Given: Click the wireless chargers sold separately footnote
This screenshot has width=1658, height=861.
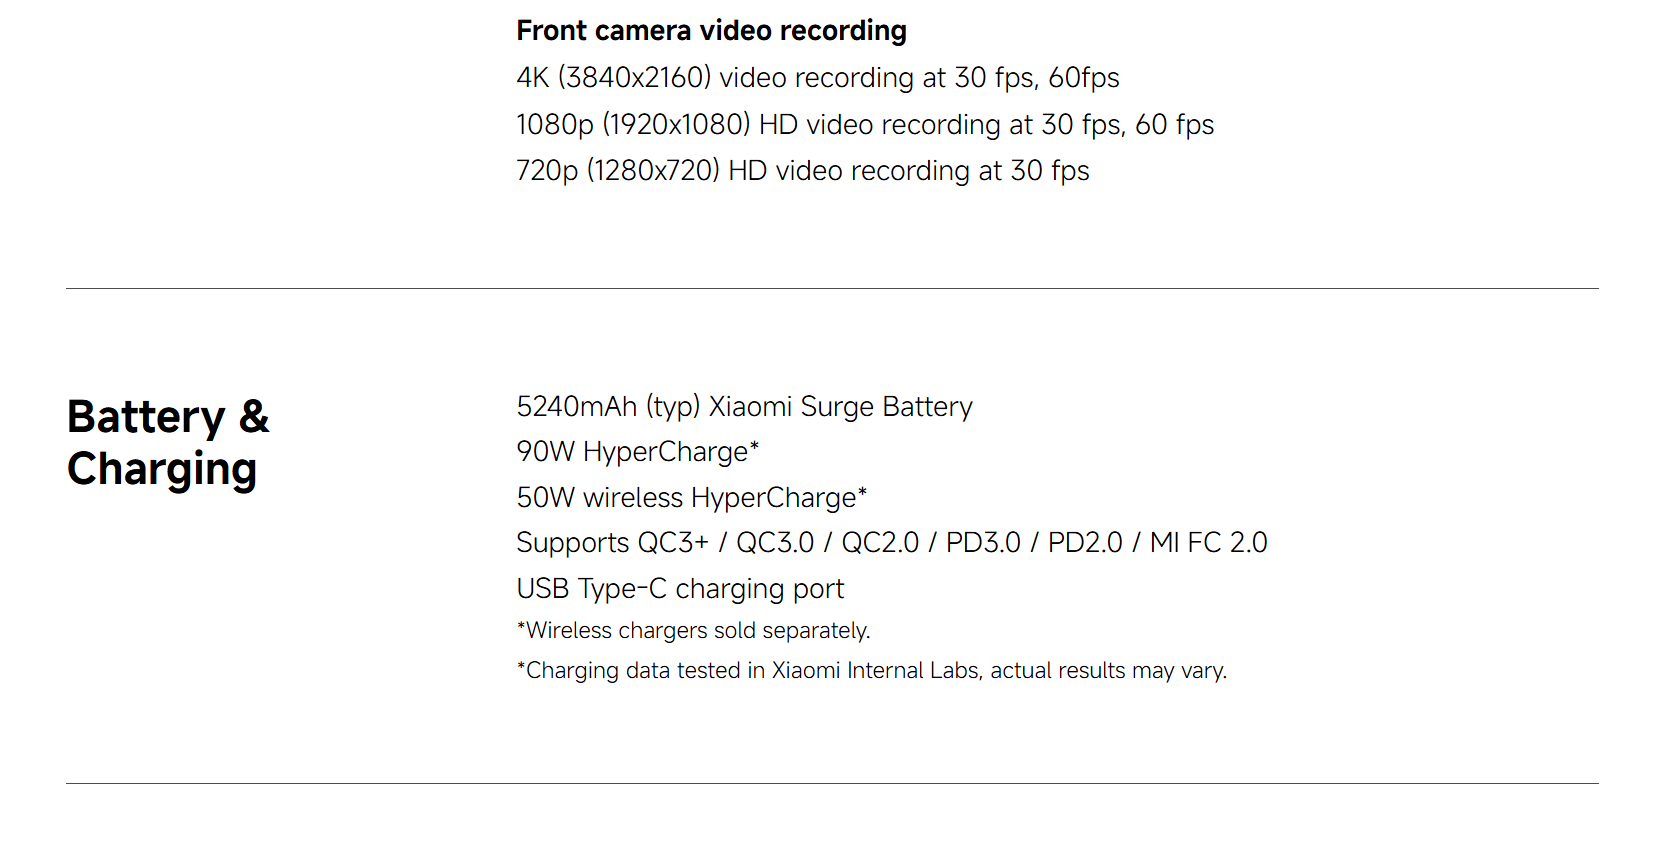Looking at the screenshot, I should click(x=693, y=631).
